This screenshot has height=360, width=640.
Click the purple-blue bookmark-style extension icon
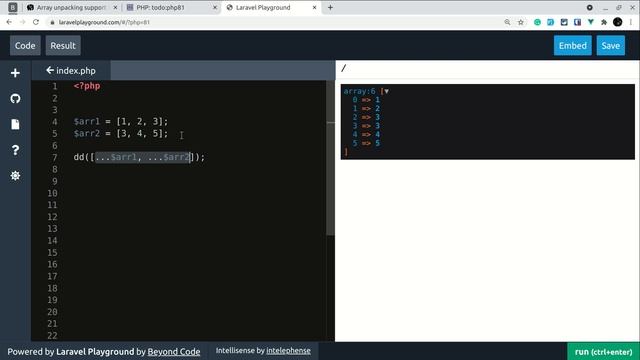(577, 22)
